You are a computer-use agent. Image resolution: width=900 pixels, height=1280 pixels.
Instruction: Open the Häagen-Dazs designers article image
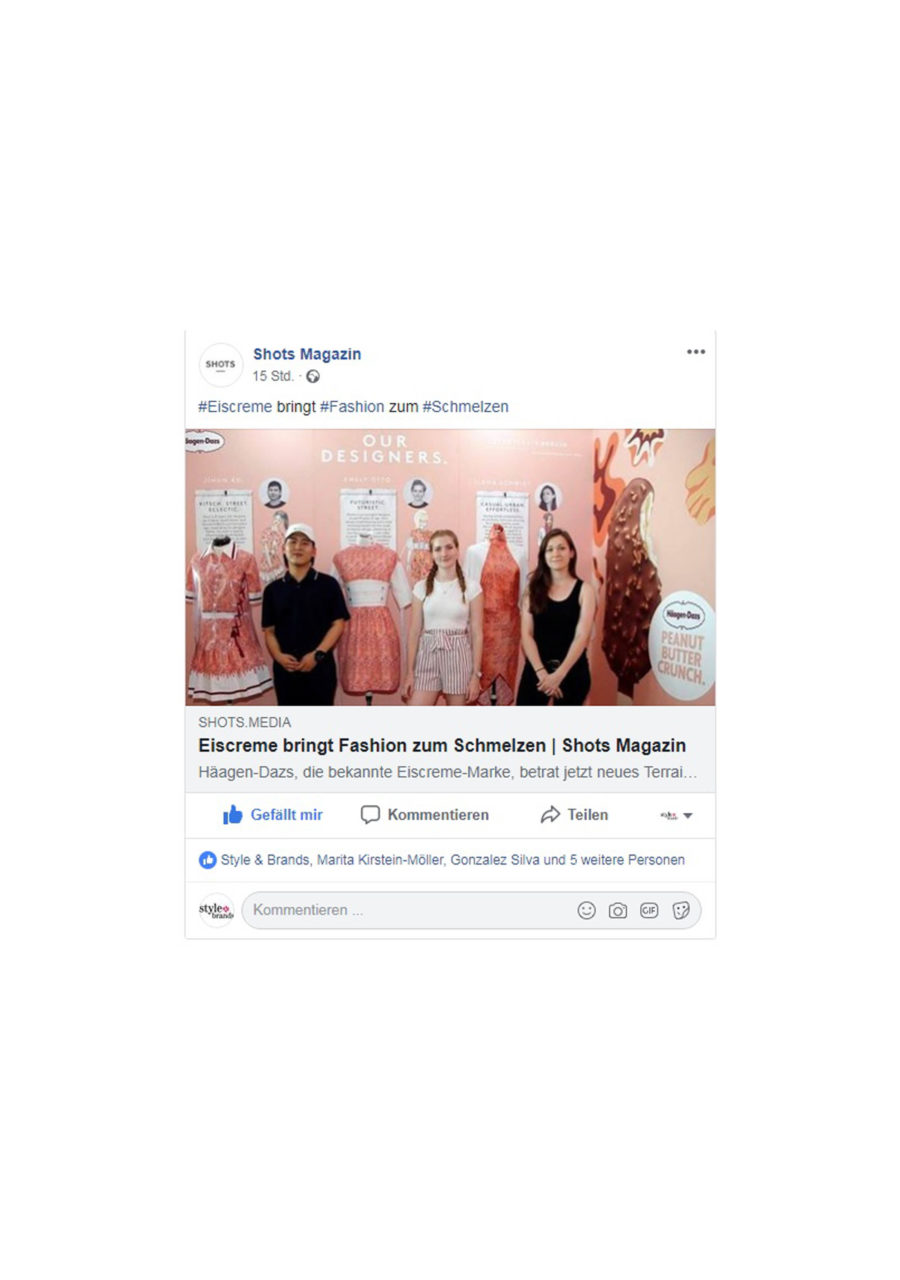(x=450, y=568)
